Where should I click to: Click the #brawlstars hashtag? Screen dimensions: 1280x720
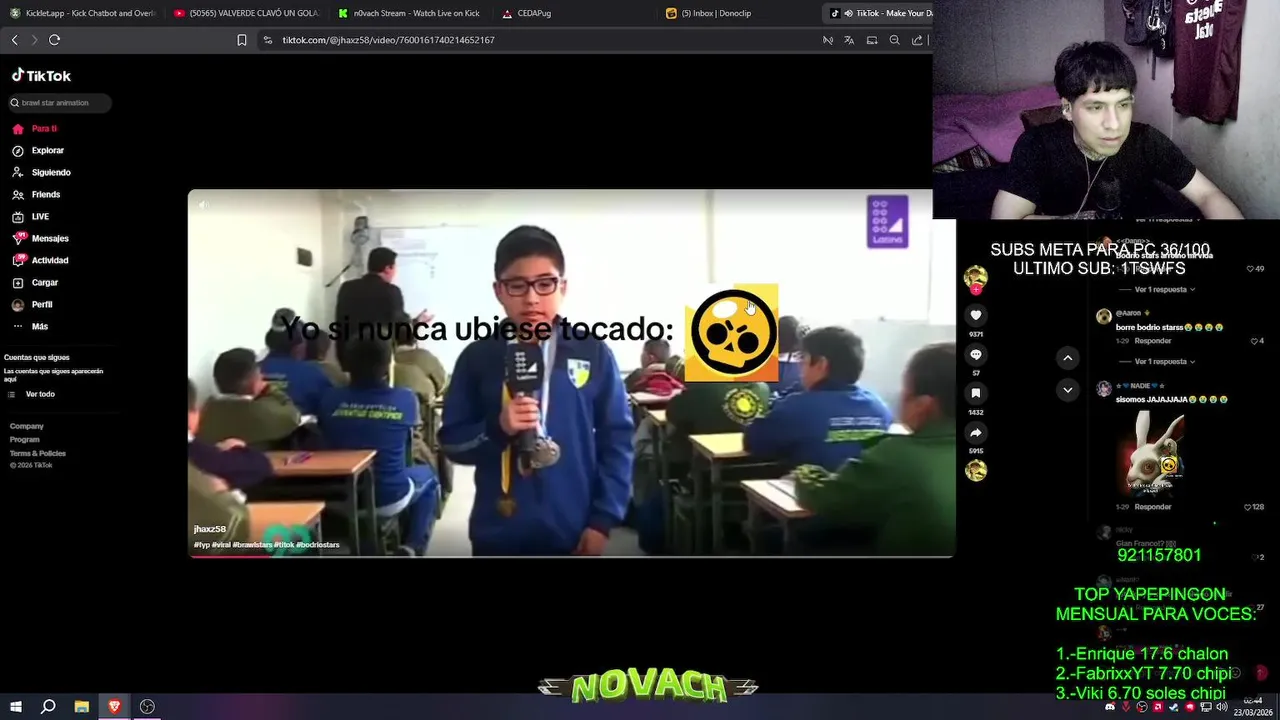point(252,545)
